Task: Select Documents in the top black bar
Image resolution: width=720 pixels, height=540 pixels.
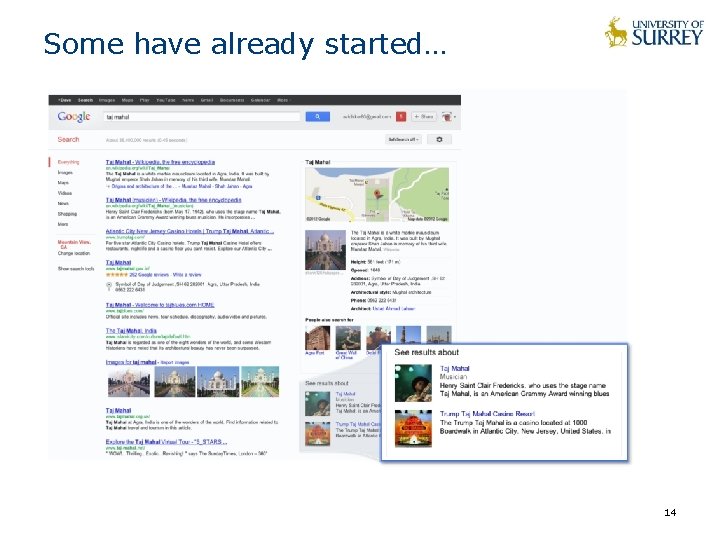Action: (232, 100)
